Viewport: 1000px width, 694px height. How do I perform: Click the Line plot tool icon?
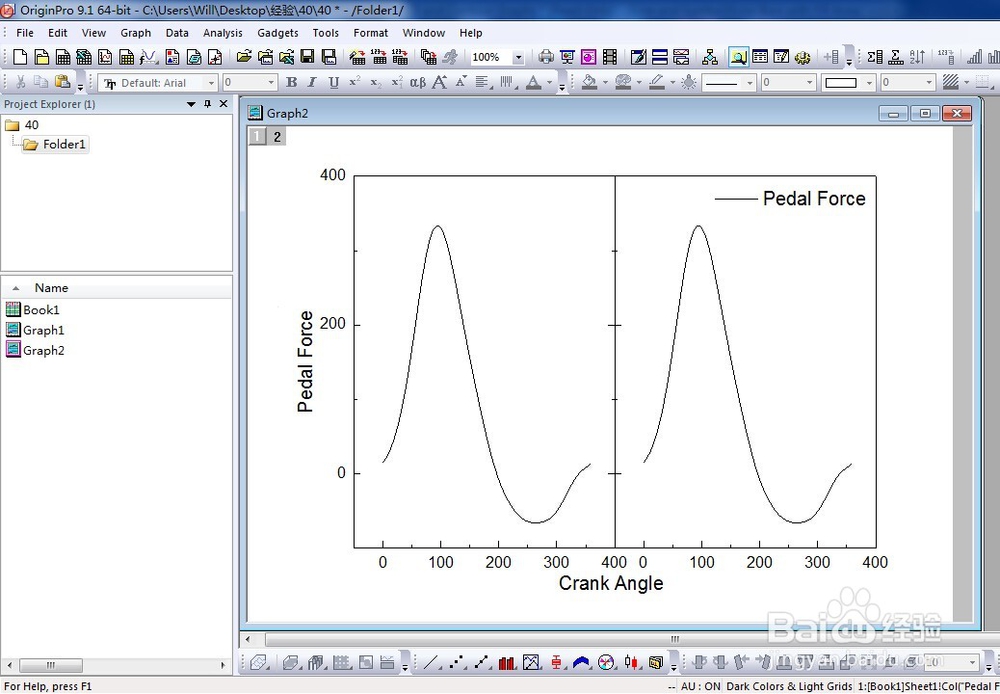pyautogui.click(x=431, y=662)
